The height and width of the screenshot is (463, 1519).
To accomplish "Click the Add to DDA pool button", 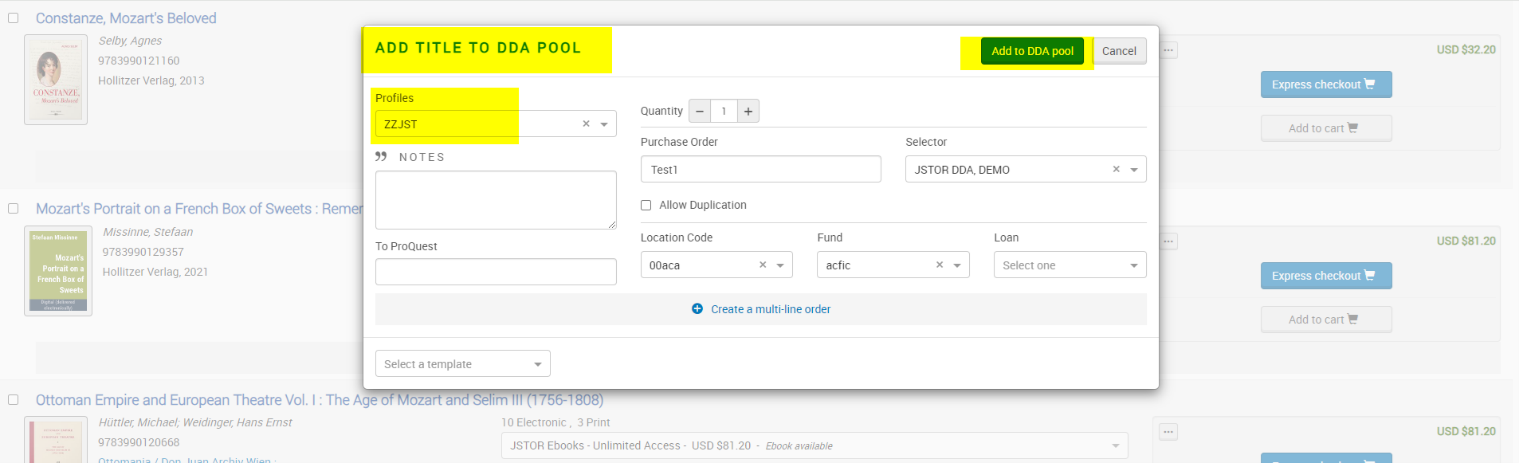I will pos(1032,51).
